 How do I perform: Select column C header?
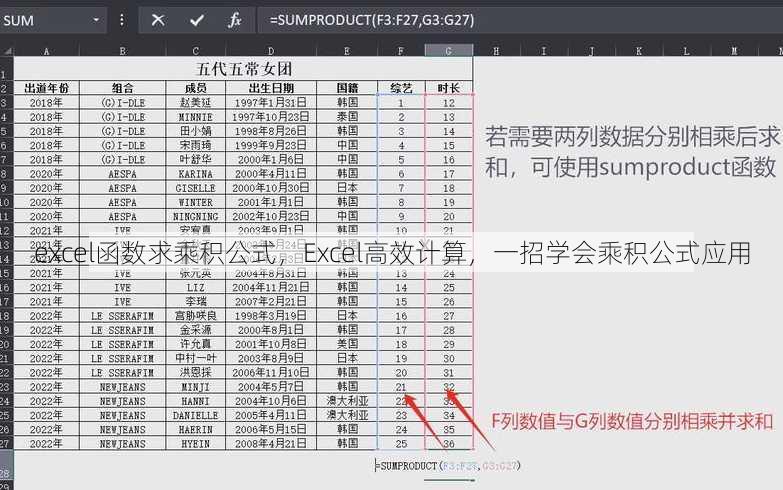point(195,51)
